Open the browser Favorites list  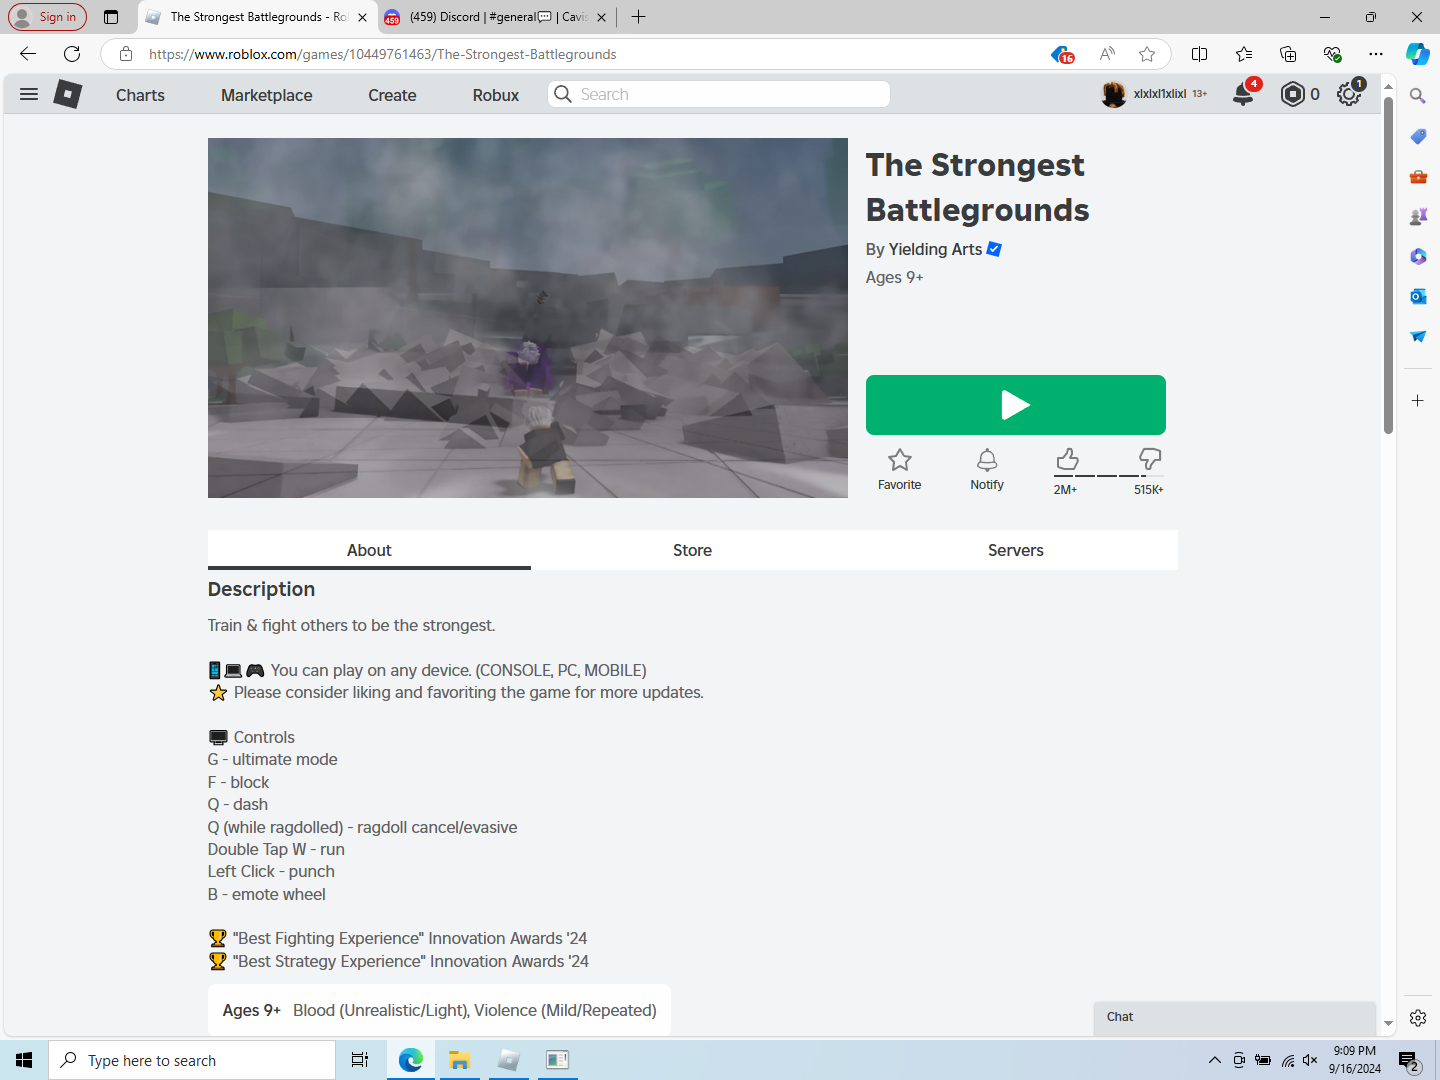pos(1244,54)
